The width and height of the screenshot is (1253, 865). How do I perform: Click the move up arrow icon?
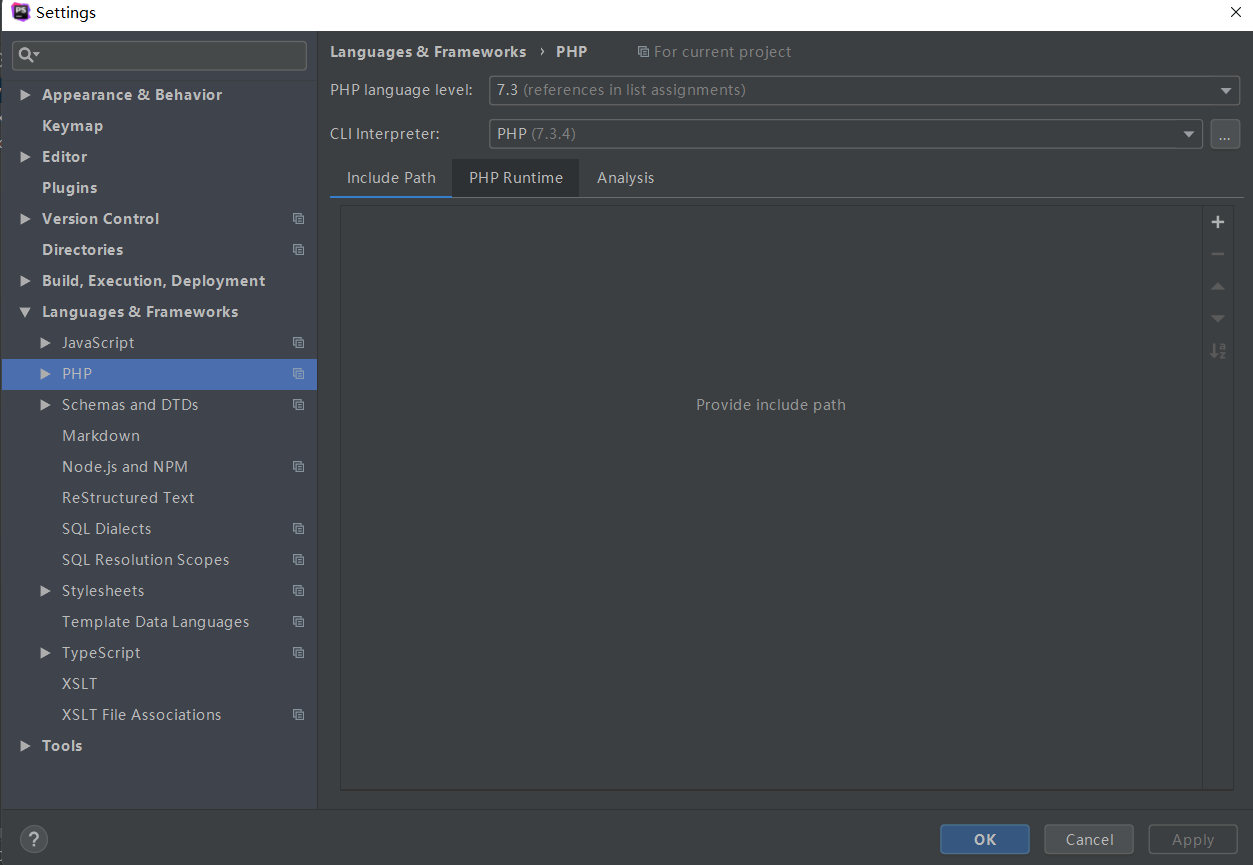click(x=1217, y=286)
